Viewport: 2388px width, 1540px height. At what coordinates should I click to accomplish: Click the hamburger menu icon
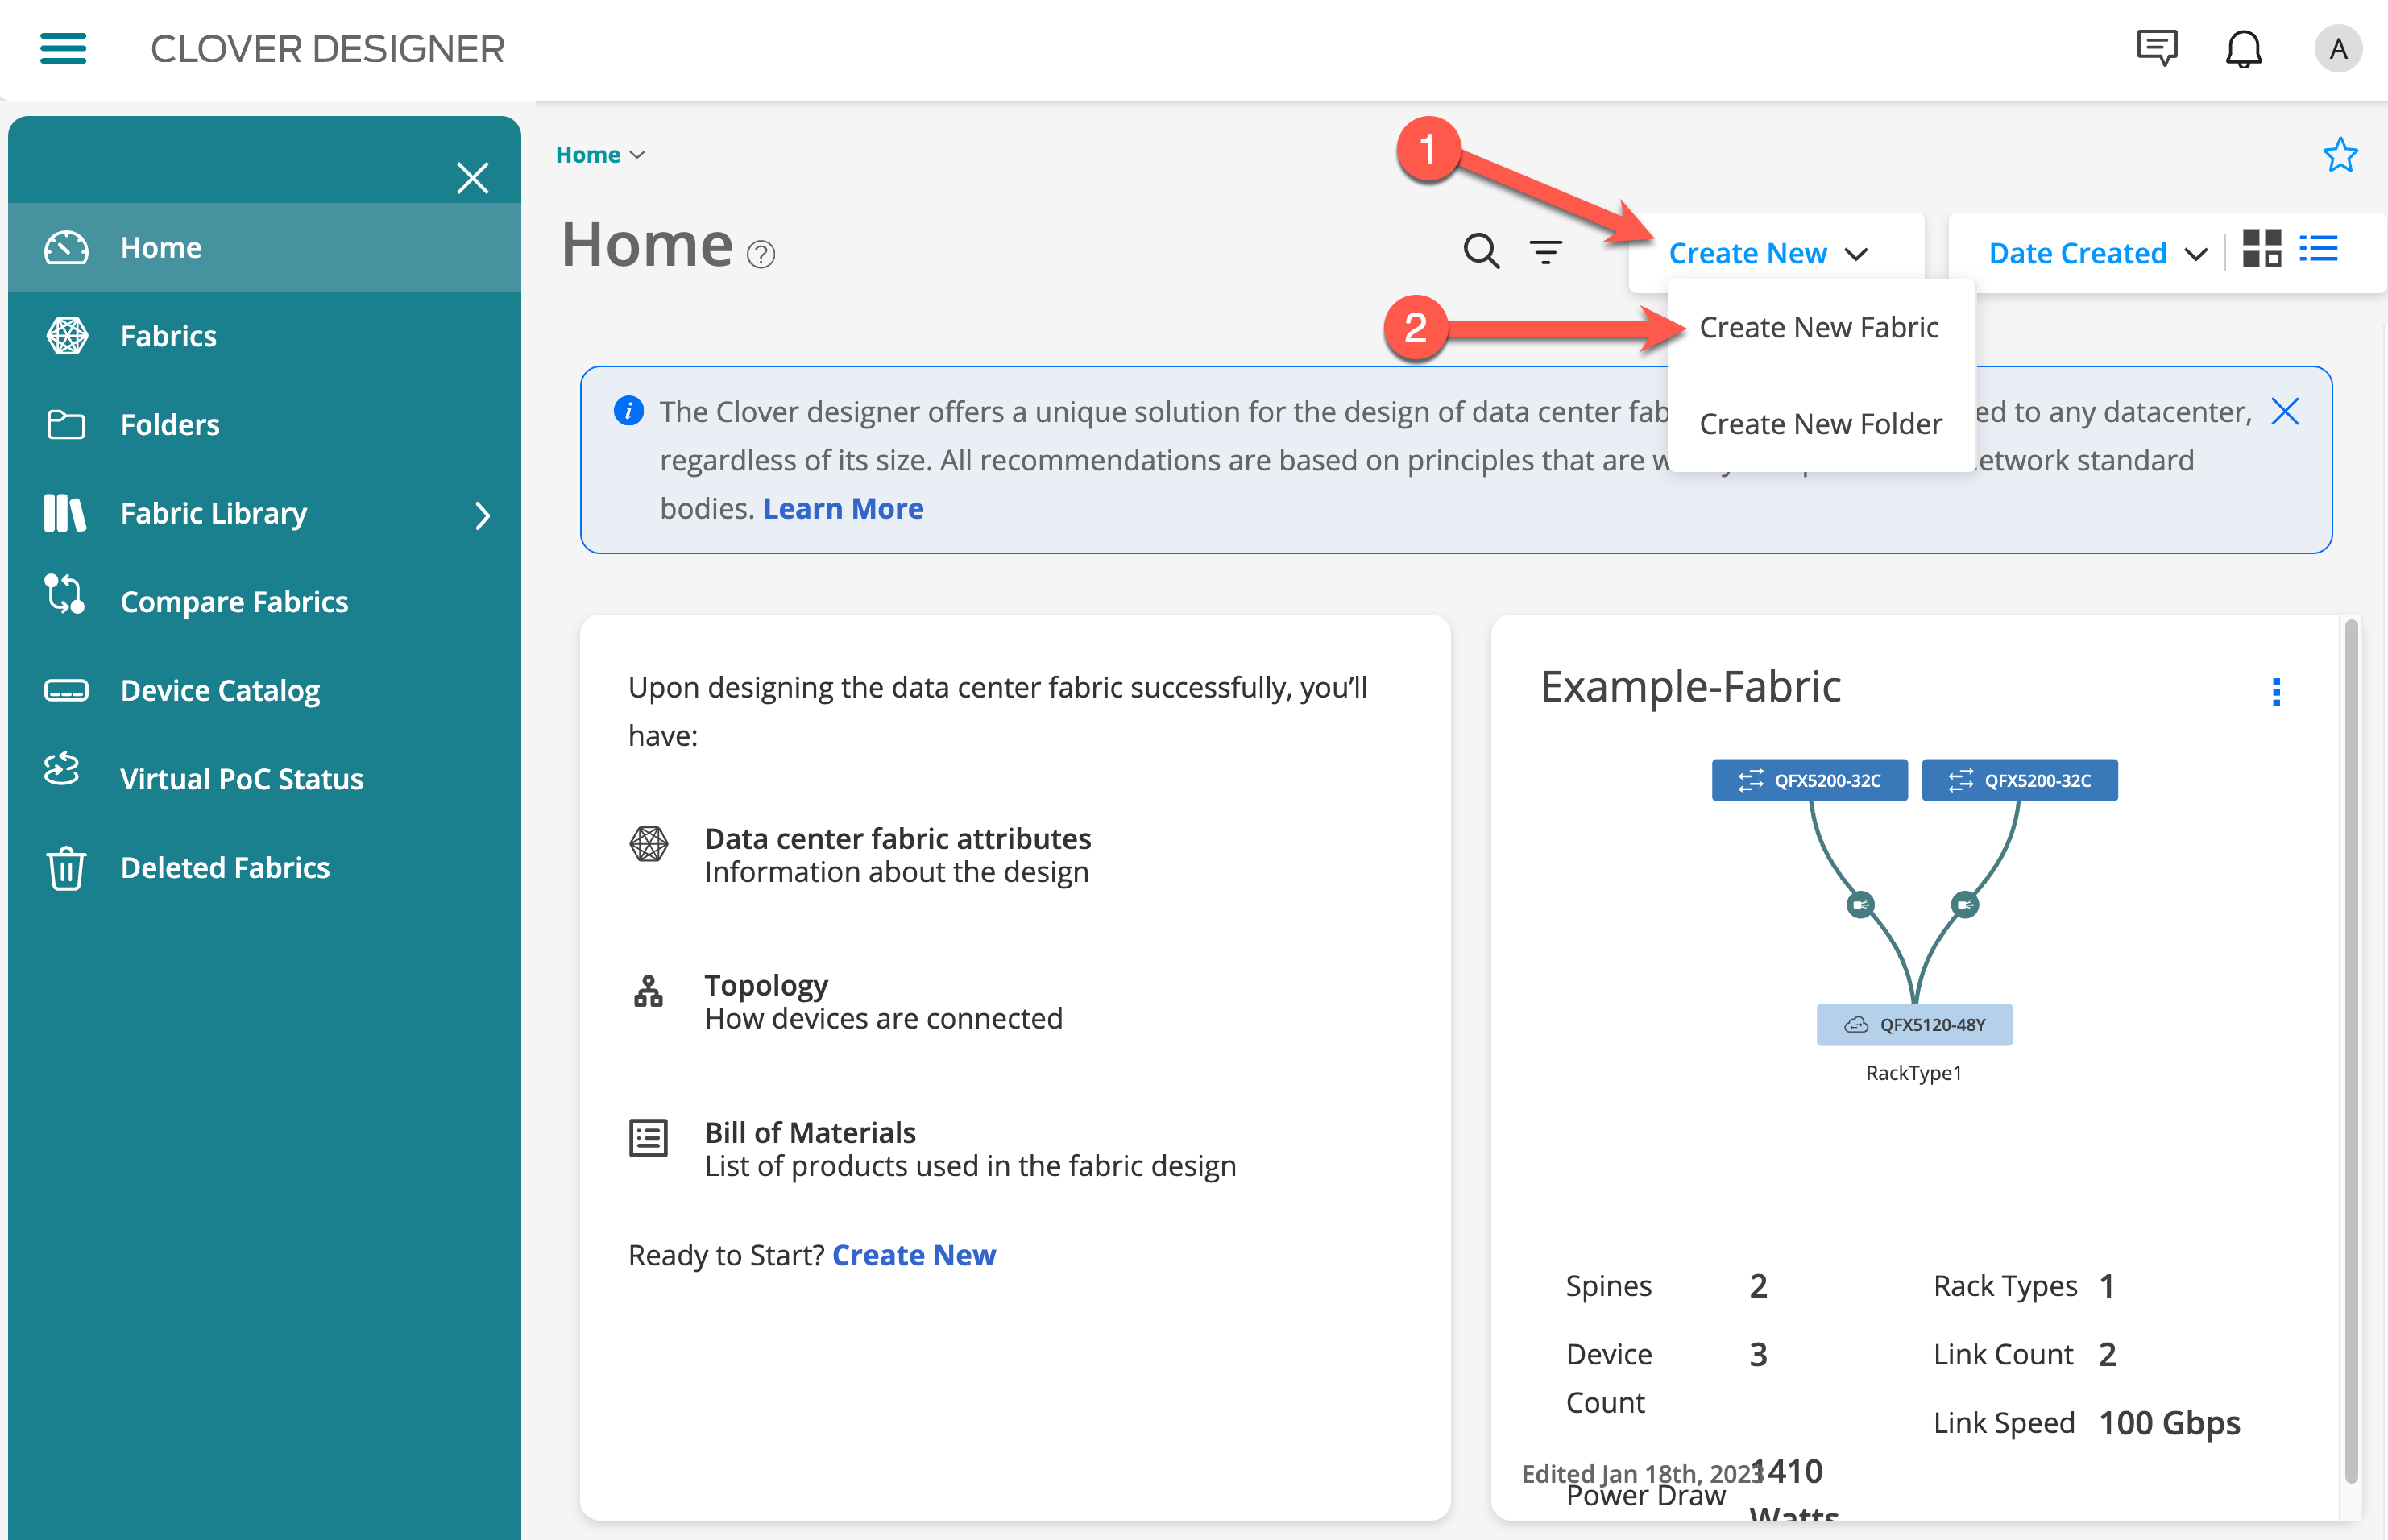[63, 48]
